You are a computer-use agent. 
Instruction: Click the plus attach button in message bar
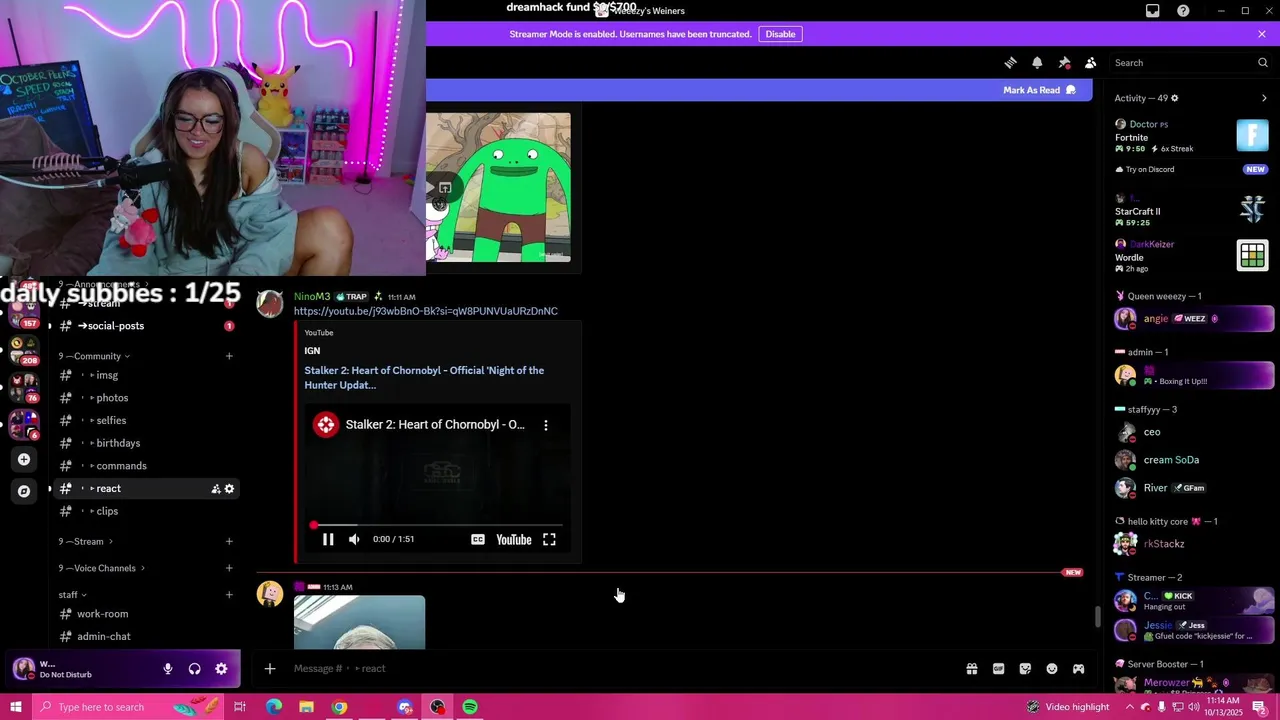point(269,668)
